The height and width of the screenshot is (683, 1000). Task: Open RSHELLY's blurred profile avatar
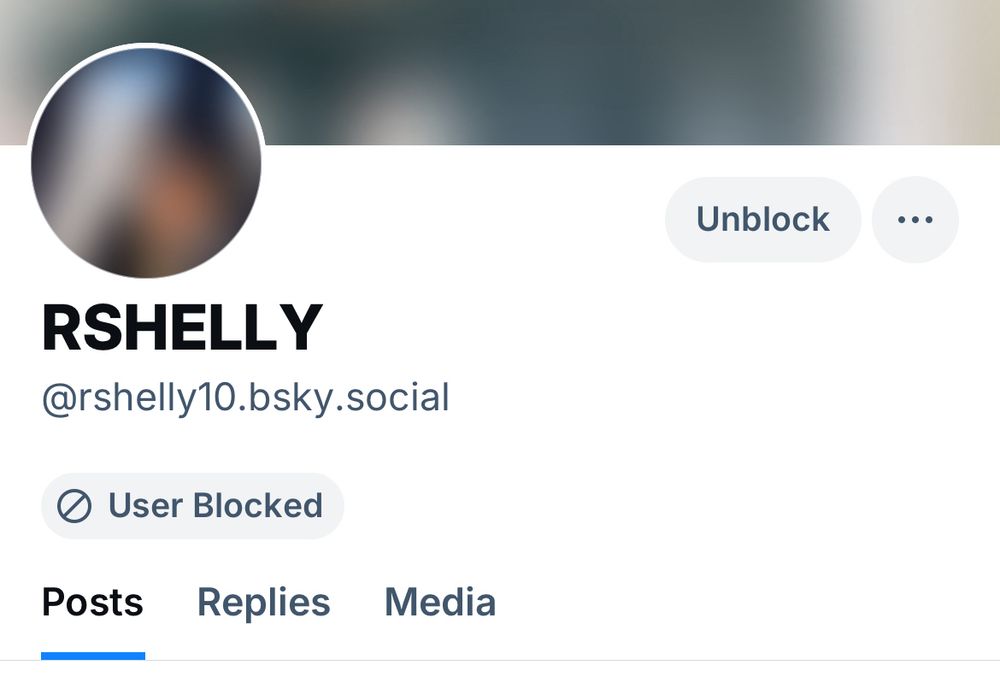point(146,162)
